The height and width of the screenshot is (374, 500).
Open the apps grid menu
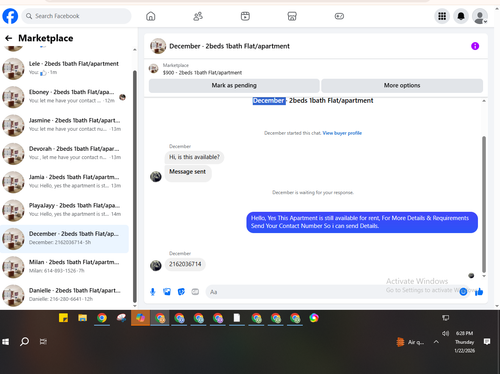pos(442,16)
